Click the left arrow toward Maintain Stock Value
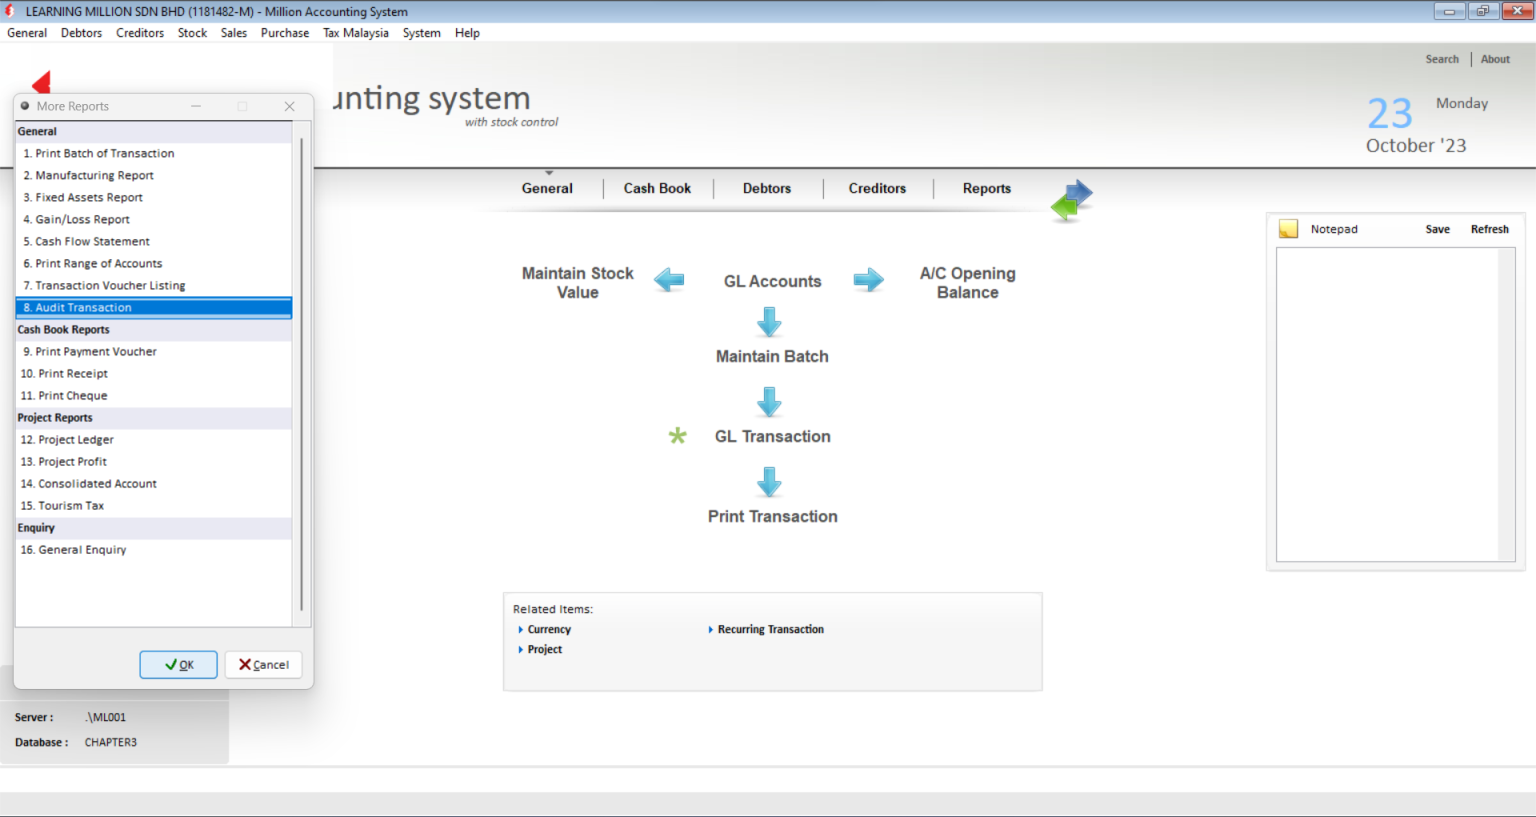1536x817 pixels. 669,281
